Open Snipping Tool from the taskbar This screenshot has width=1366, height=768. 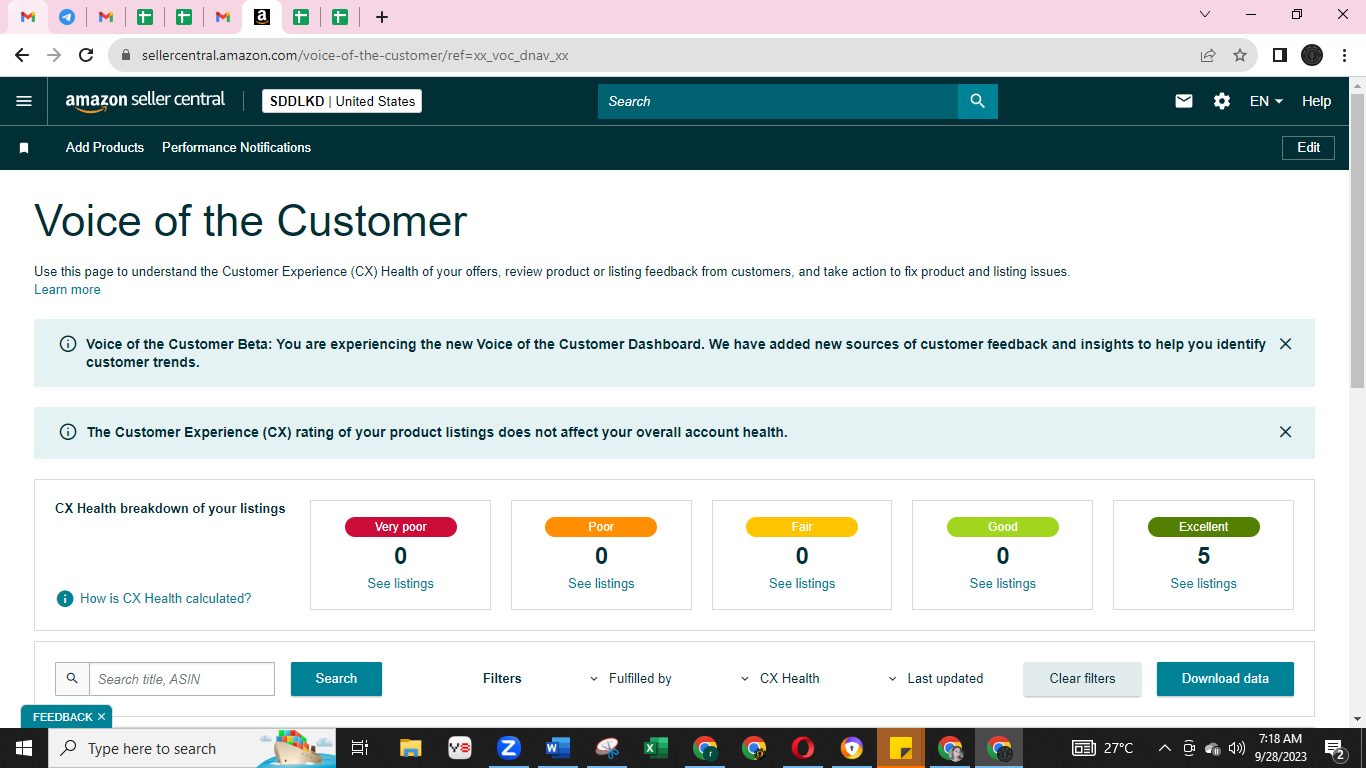coord(607,747)
